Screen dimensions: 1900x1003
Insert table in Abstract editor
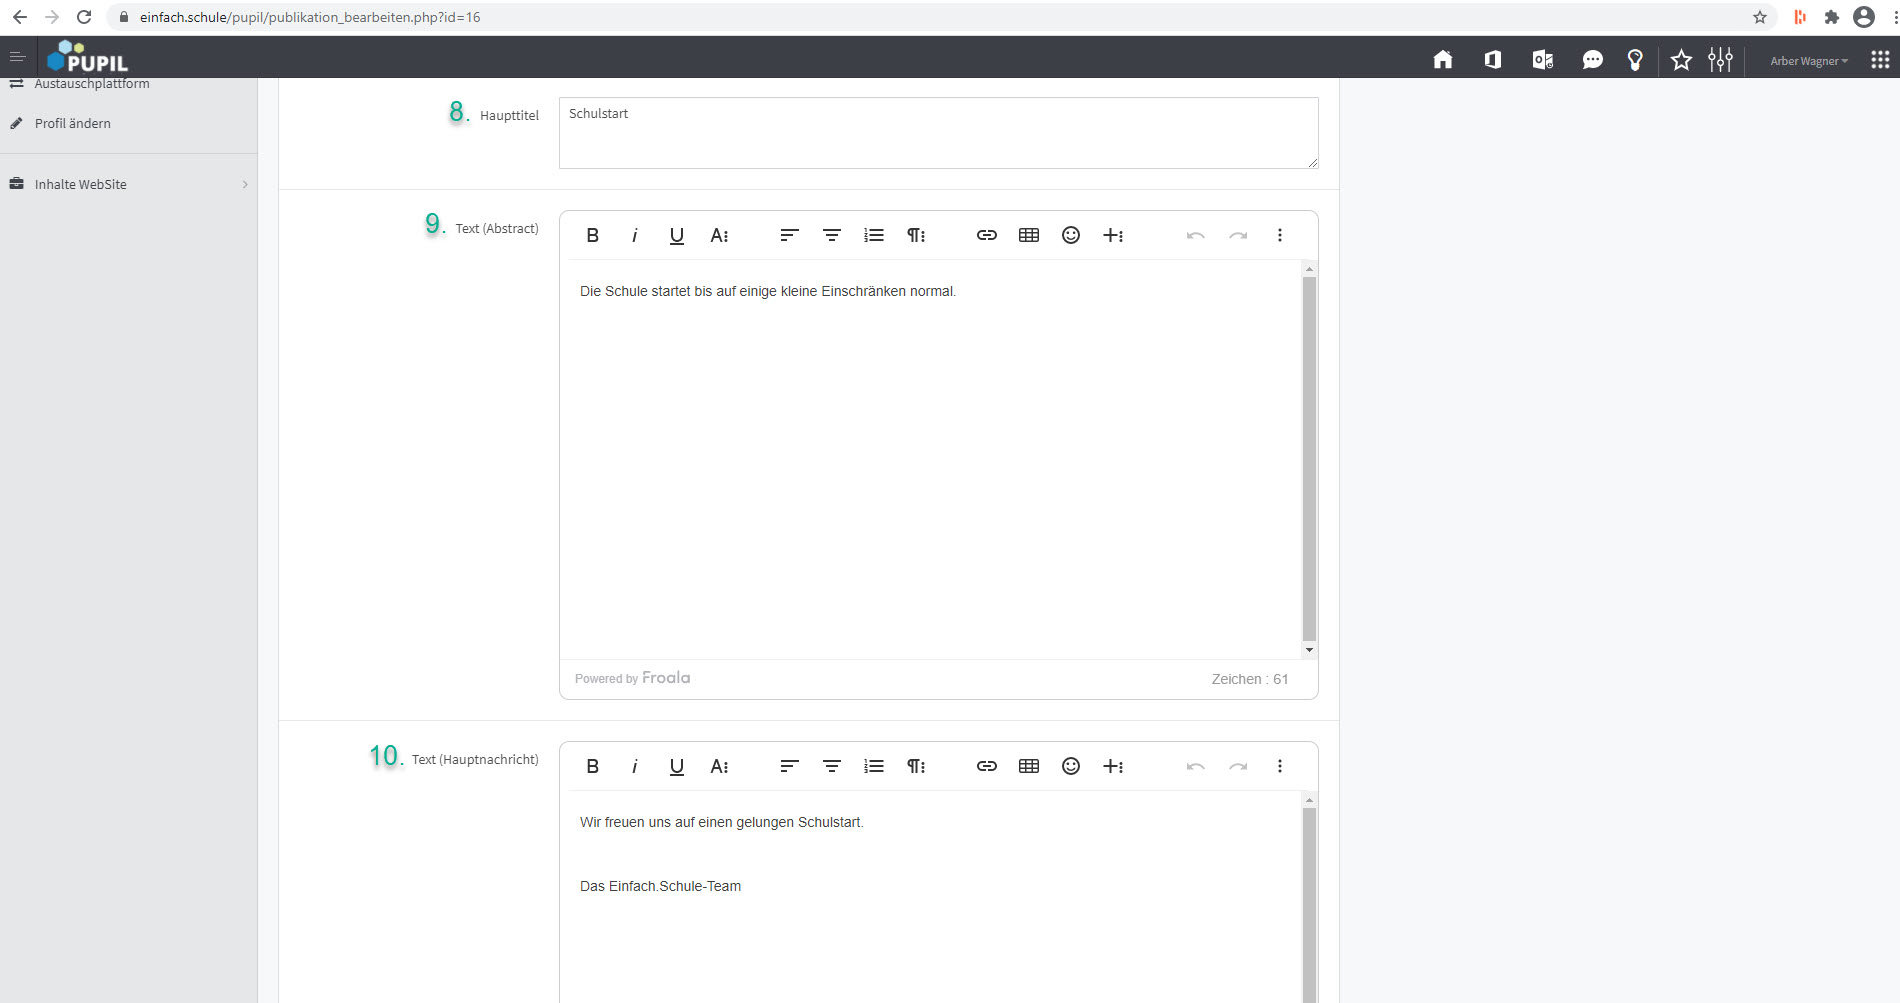(1029, 235)
